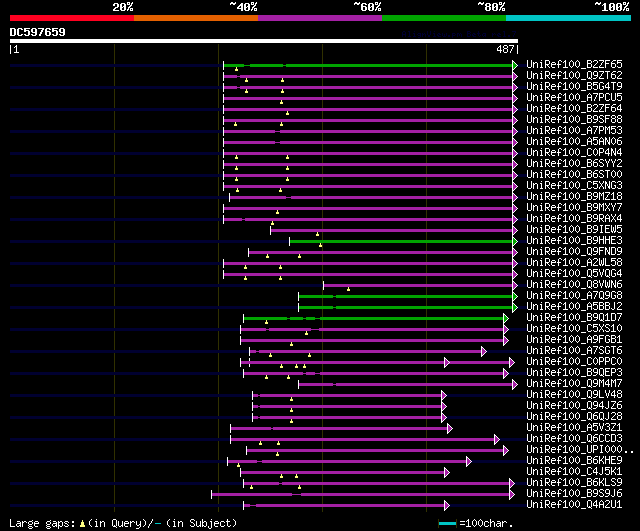The height and width of the screenshot is (531, 640).
Task: Click the green alignment bar for UniRef100_B2ZF65
Action: [369, 65]
